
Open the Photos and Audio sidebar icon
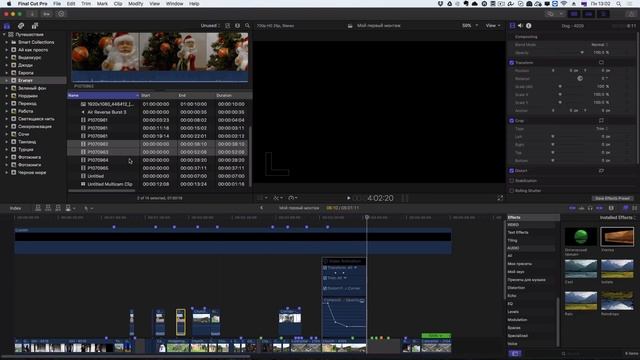click(x=21, y=26)
